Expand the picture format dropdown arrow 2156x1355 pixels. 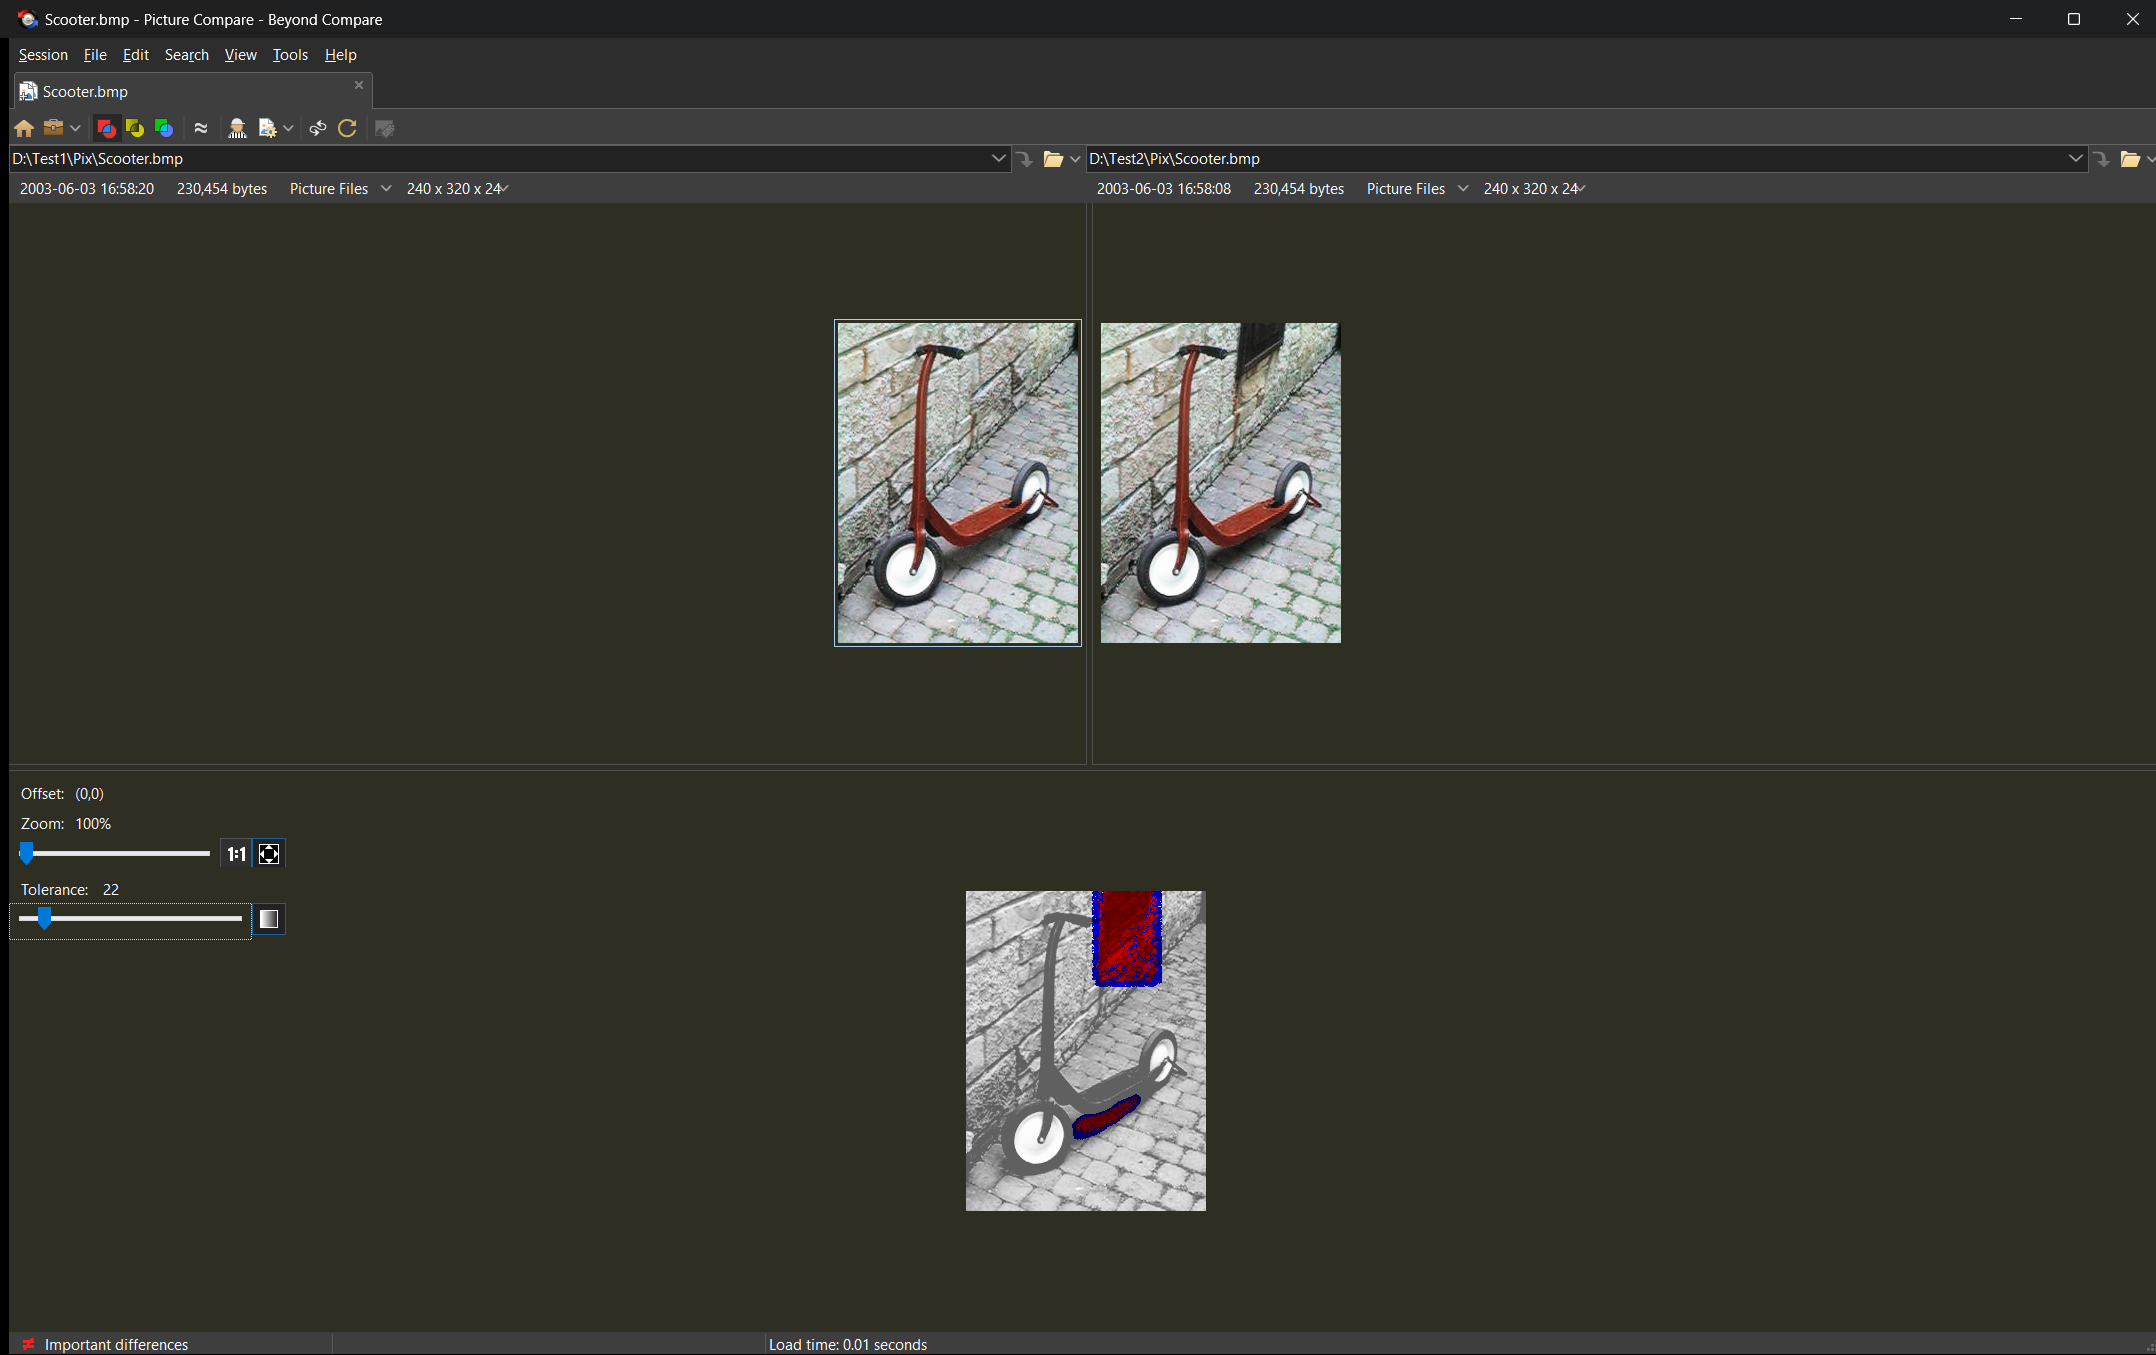click(288, 128)
